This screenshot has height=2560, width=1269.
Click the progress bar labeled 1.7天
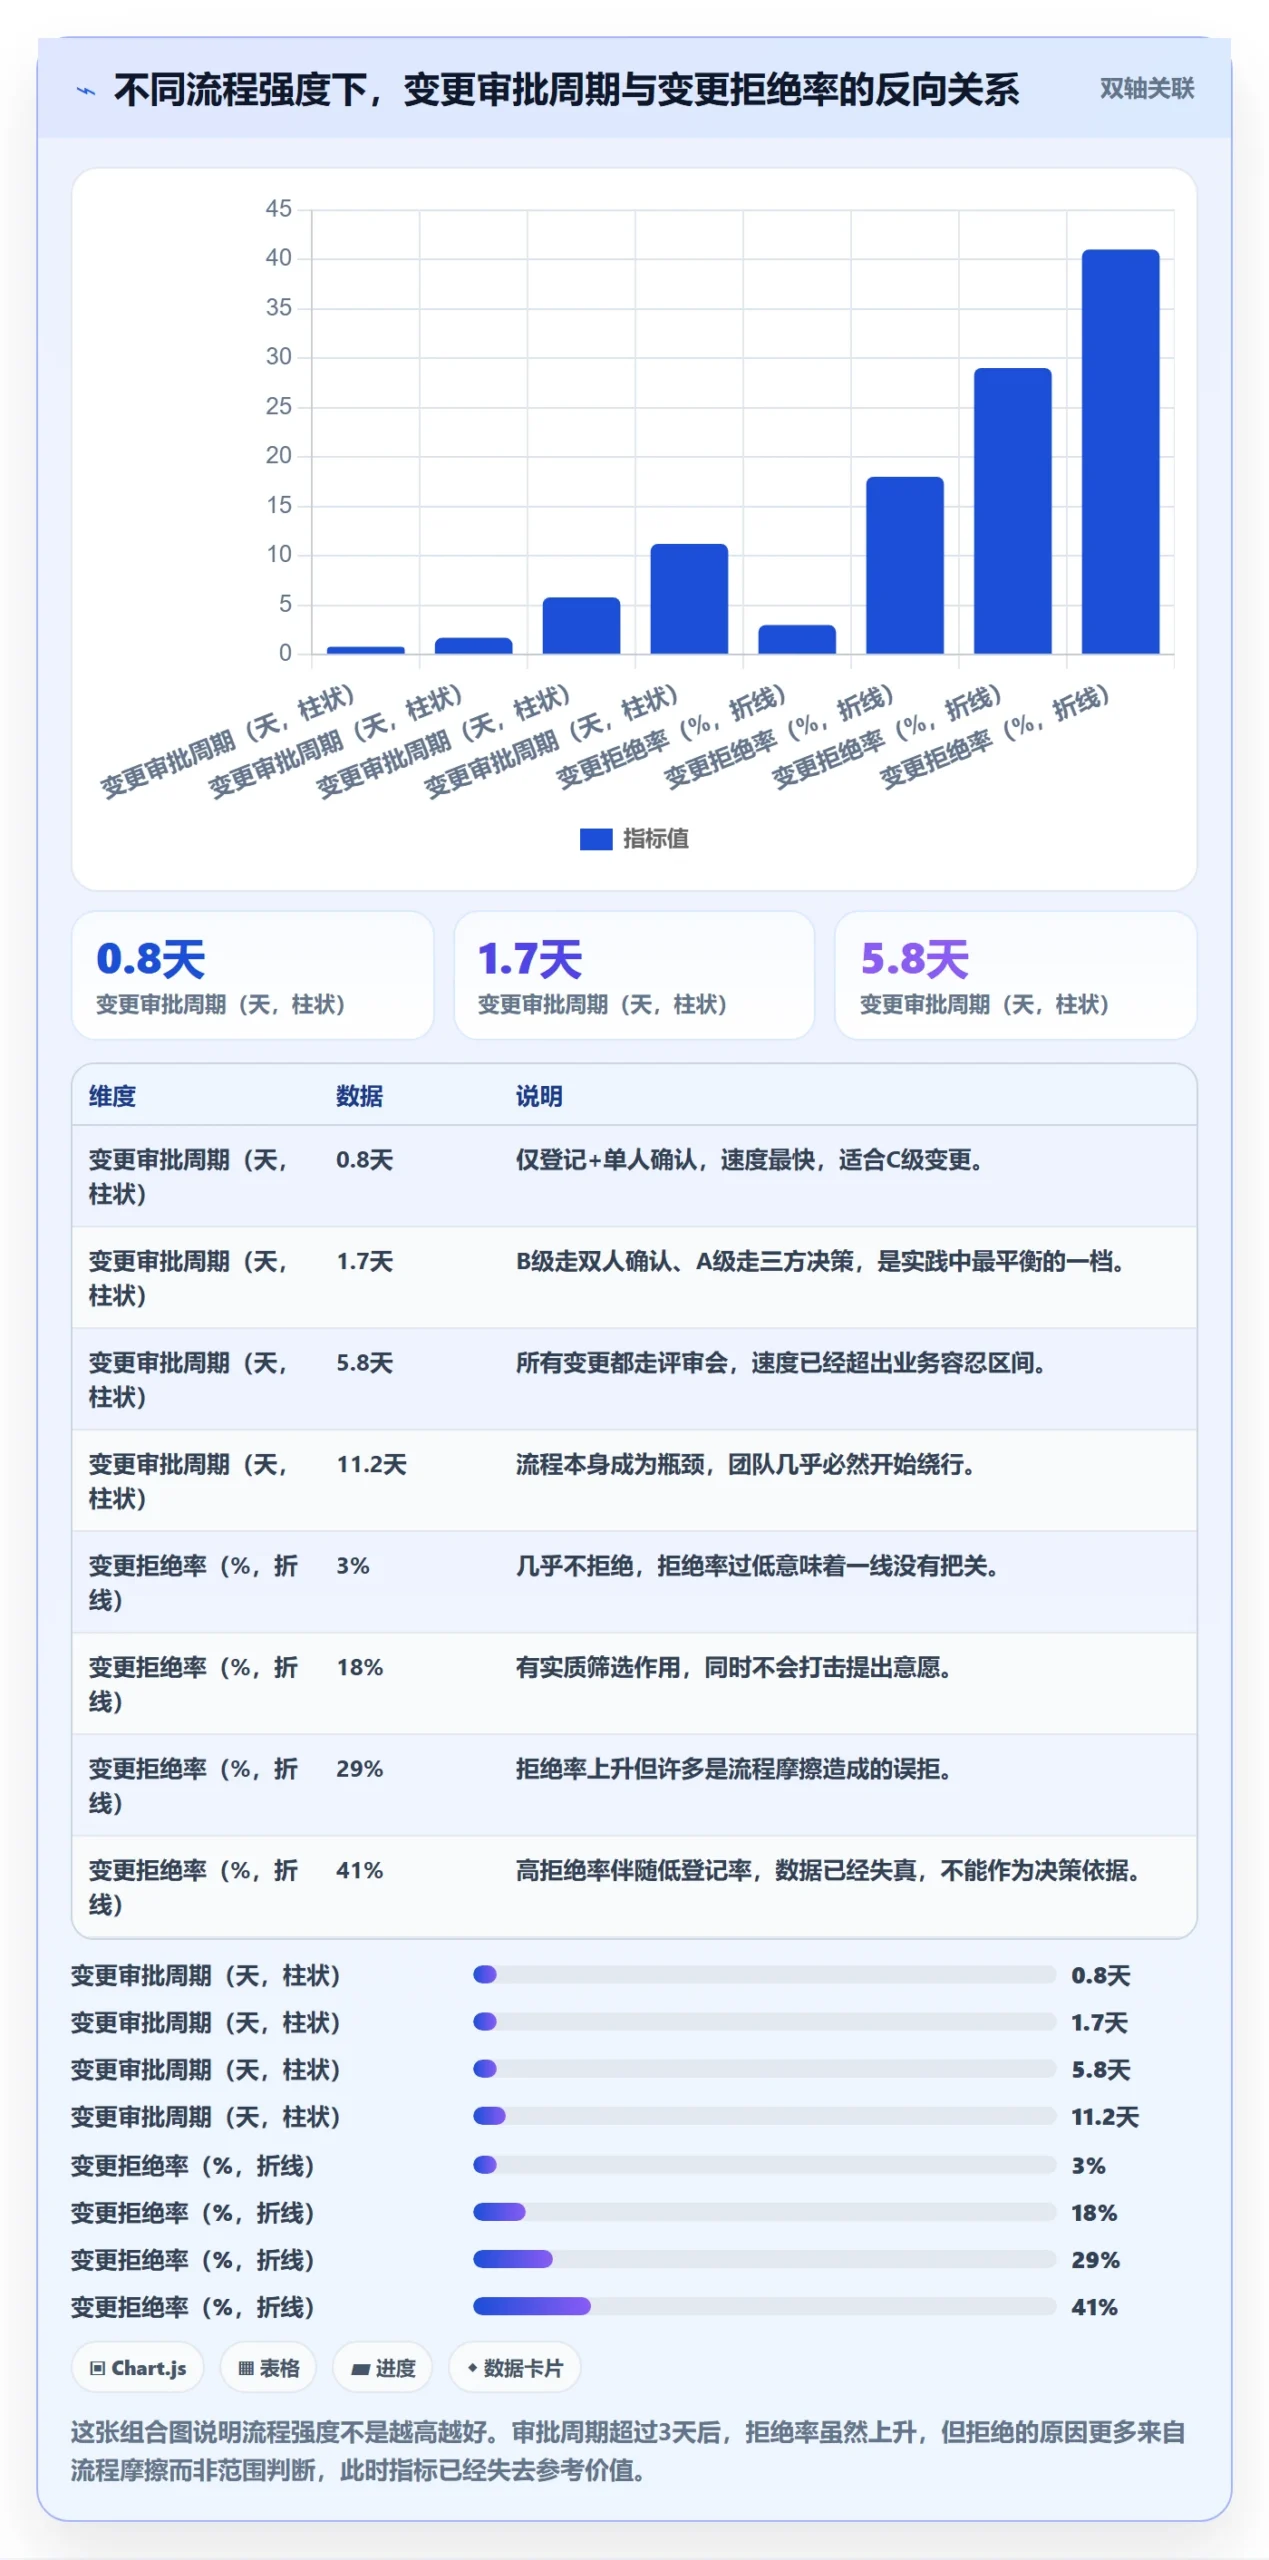click(x=764, y=2021)
